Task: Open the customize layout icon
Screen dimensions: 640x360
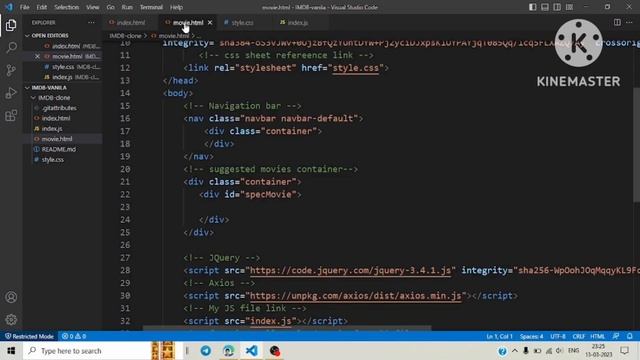Action: click(x=569, y=7)
